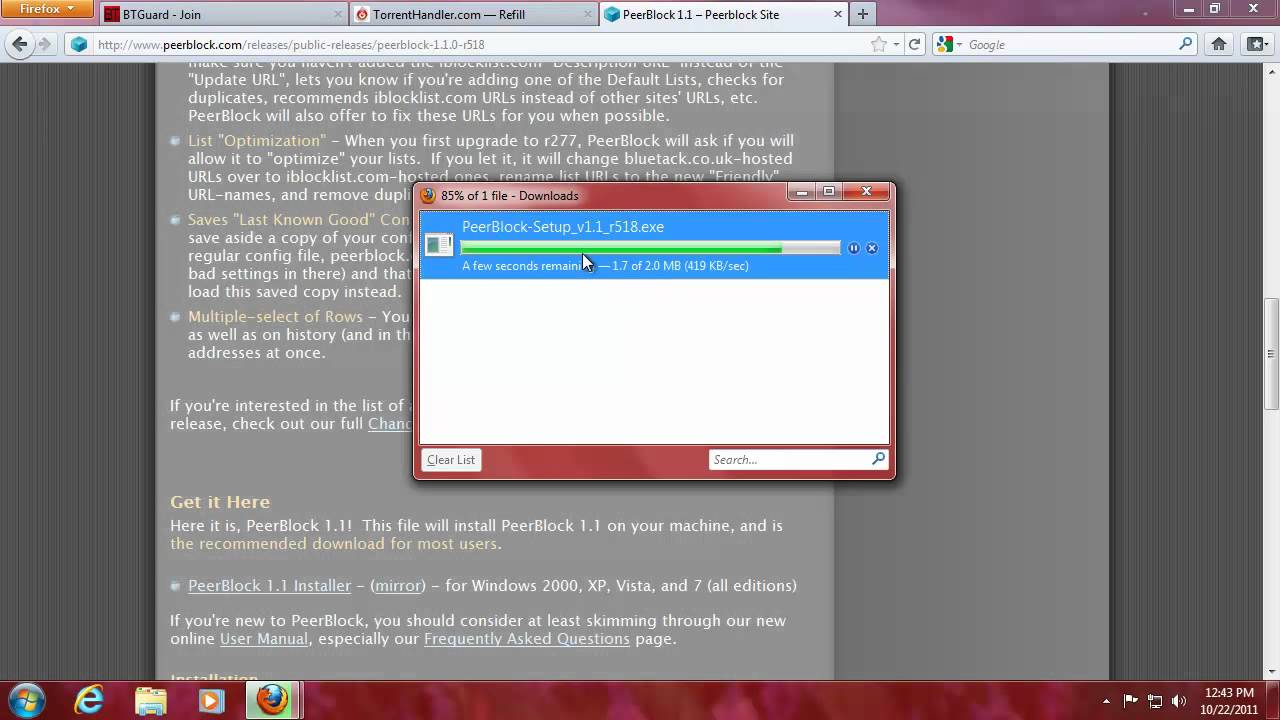This screenshot has width=1280, height=720.
Task: Choose a search engine from the Google dropdown
Action: [949, 45]
